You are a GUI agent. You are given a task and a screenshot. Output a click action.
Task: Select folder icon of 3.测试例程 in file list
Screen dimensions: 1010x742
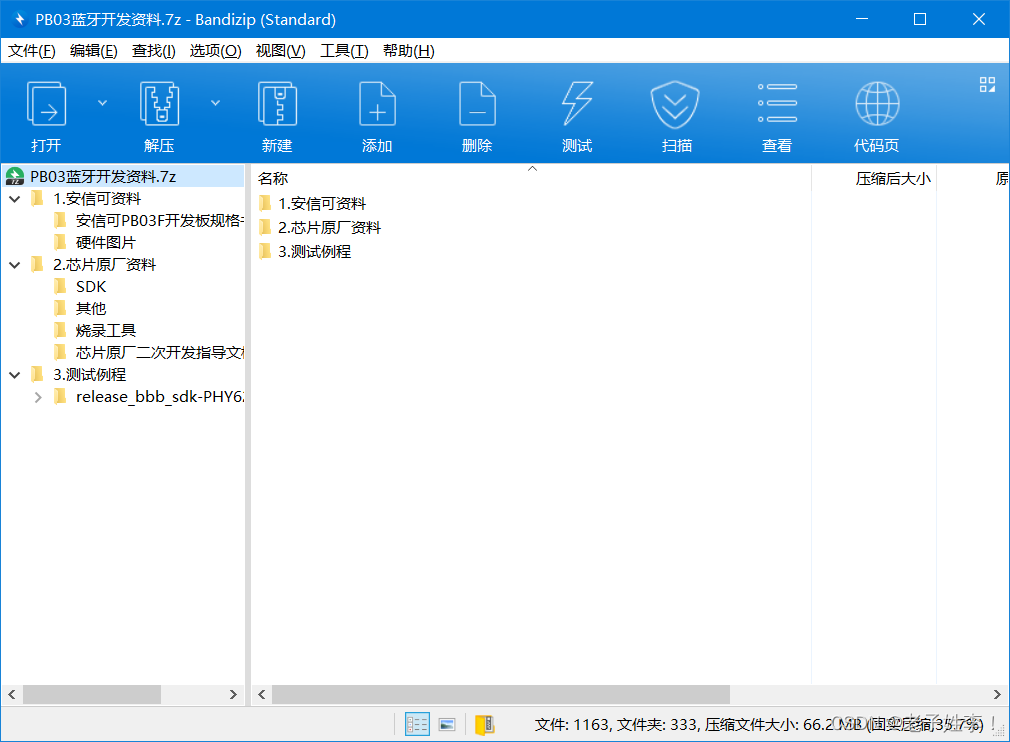265,251
